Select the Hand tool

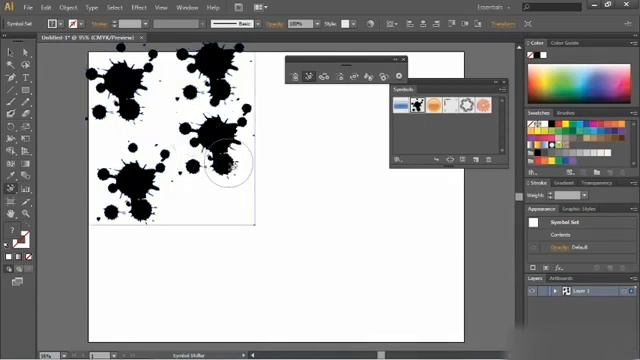pyautogui.click(x=11, y=213)
